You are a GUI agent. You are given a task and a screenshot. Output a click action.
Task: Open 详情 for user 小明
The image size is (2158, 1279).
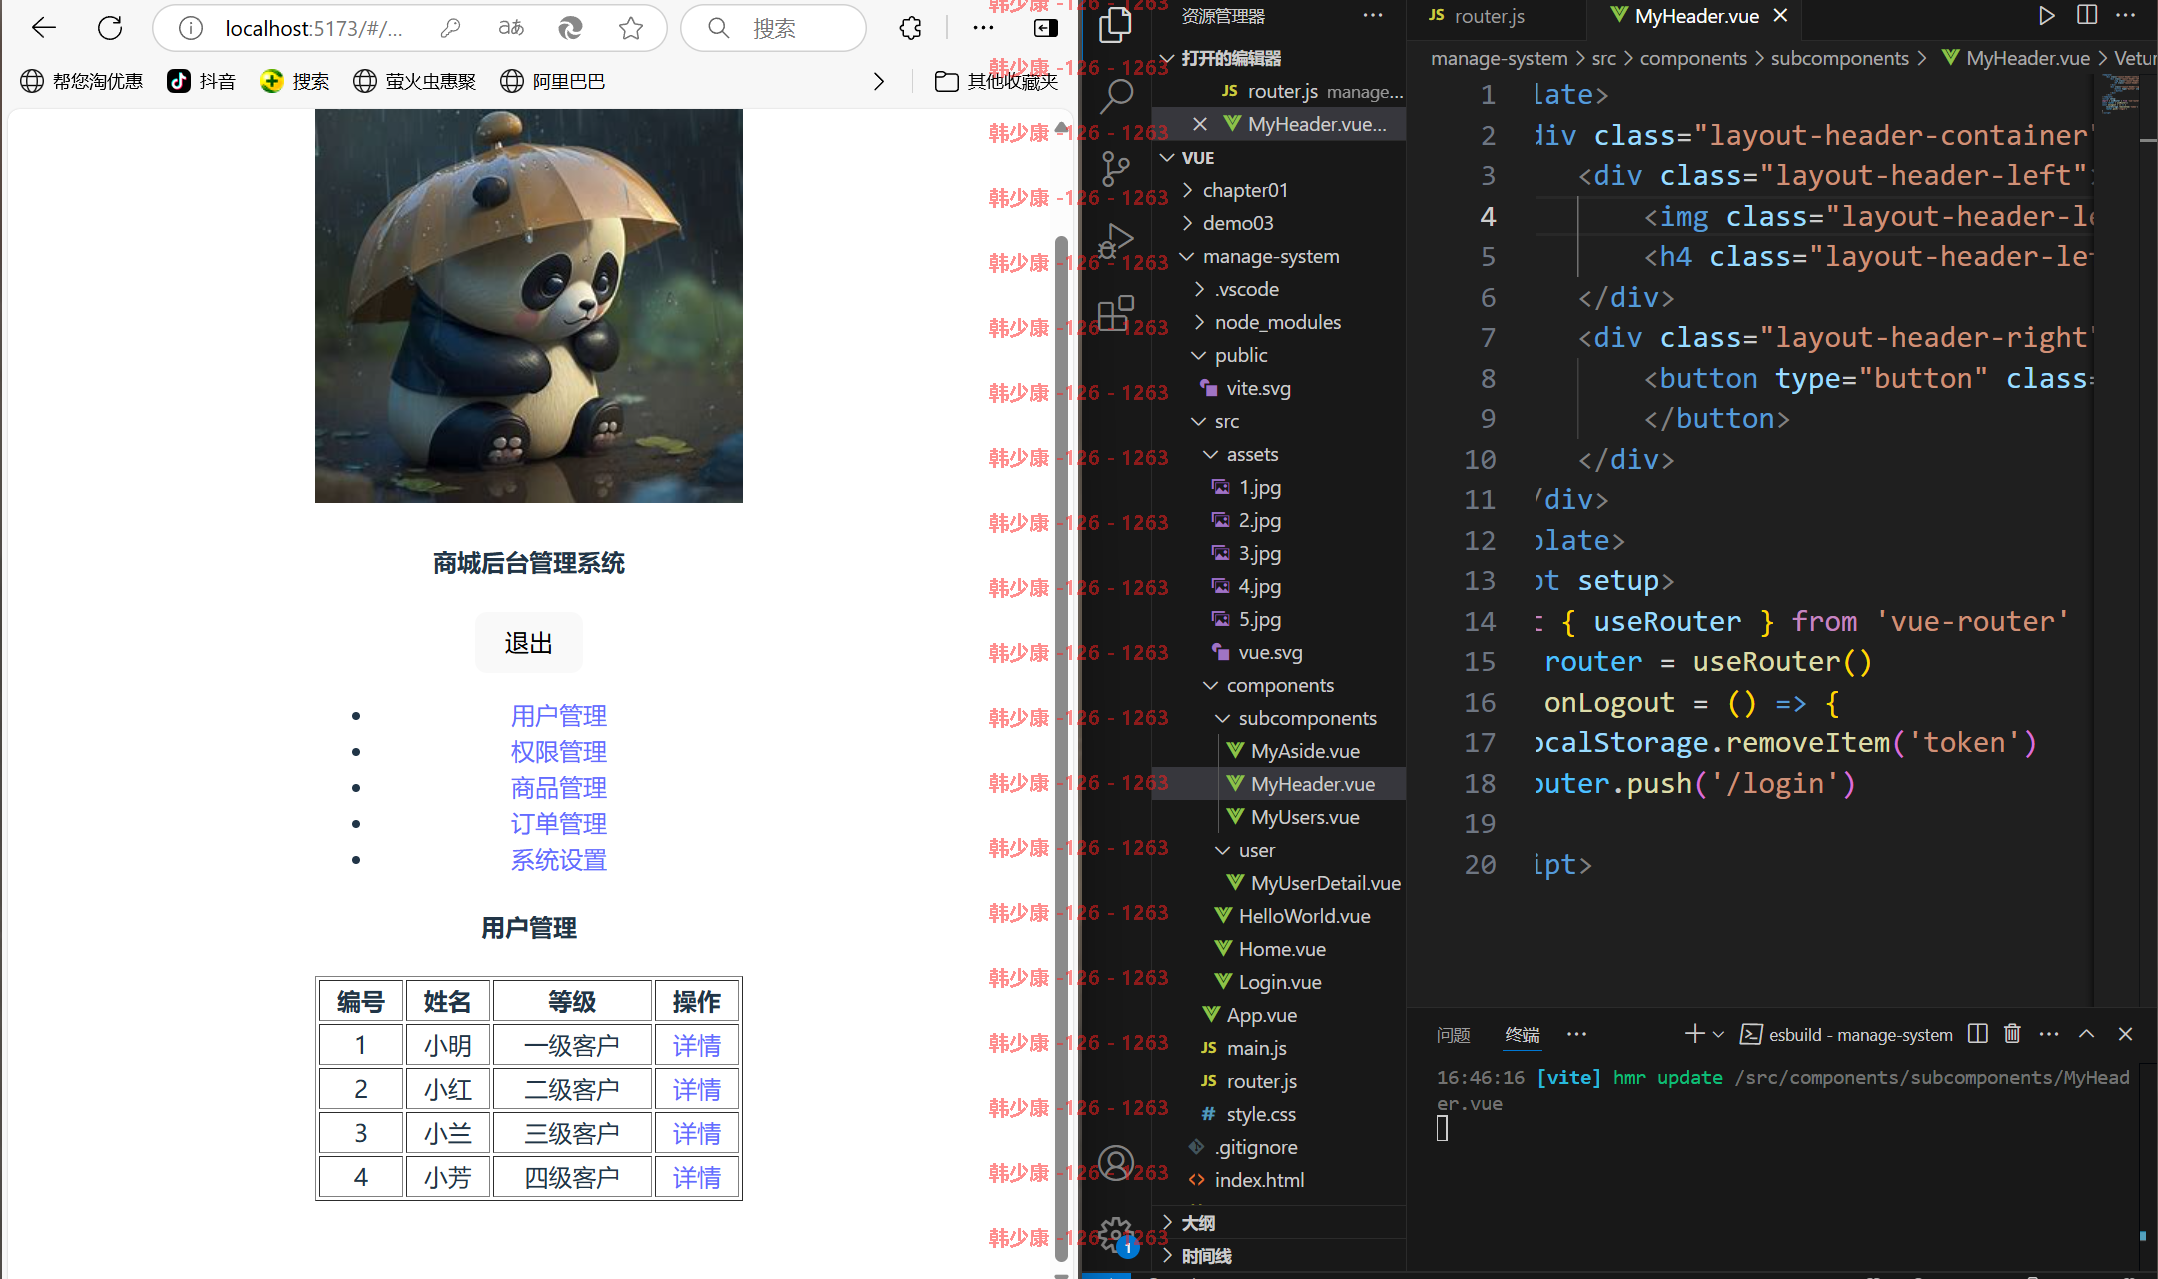click(x=696, y=1046)
